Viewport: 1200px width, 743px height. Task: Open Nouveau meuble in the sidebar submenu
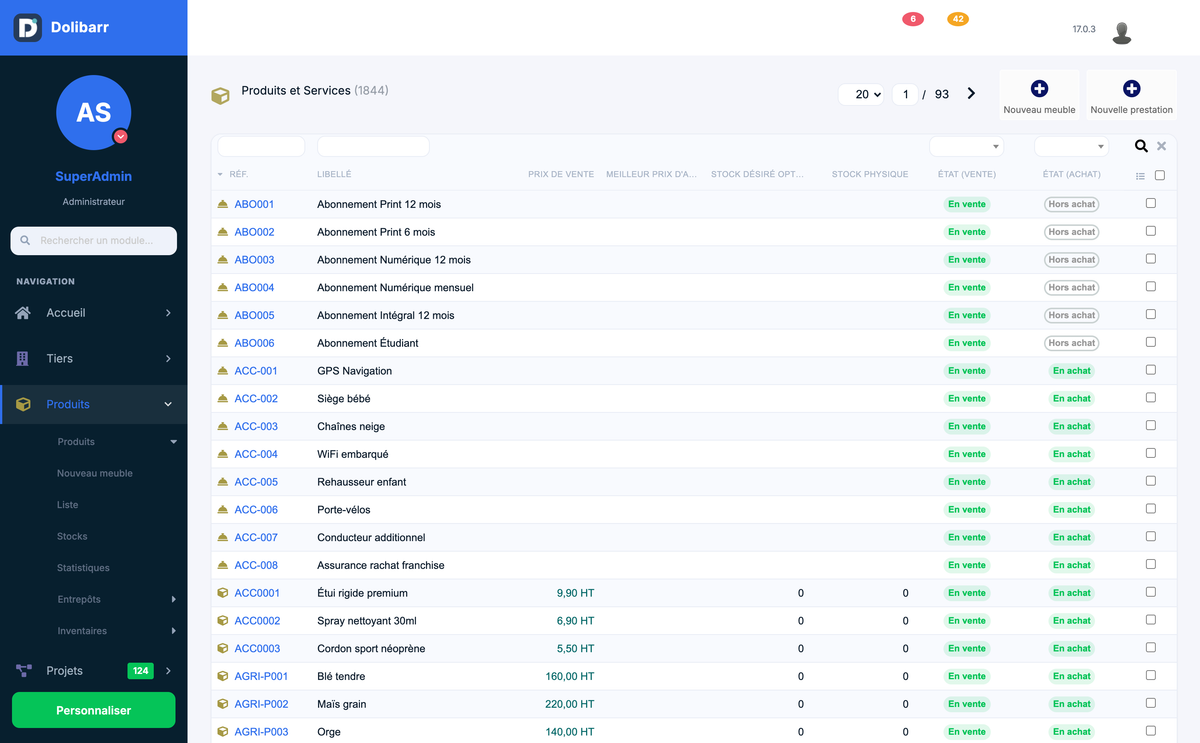95,473
